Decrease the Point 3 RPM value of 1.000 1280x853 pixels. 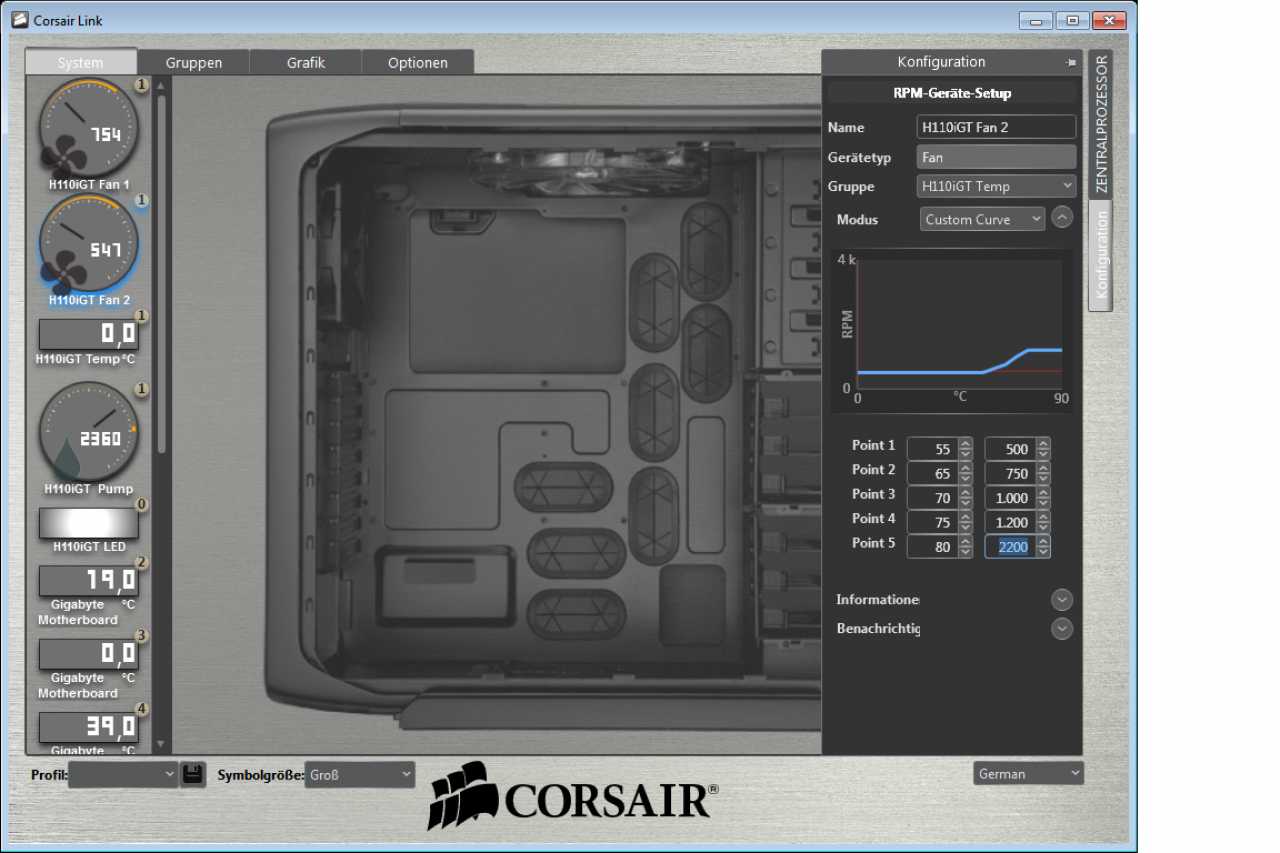pyautogui.click(x=1043, y=503)
